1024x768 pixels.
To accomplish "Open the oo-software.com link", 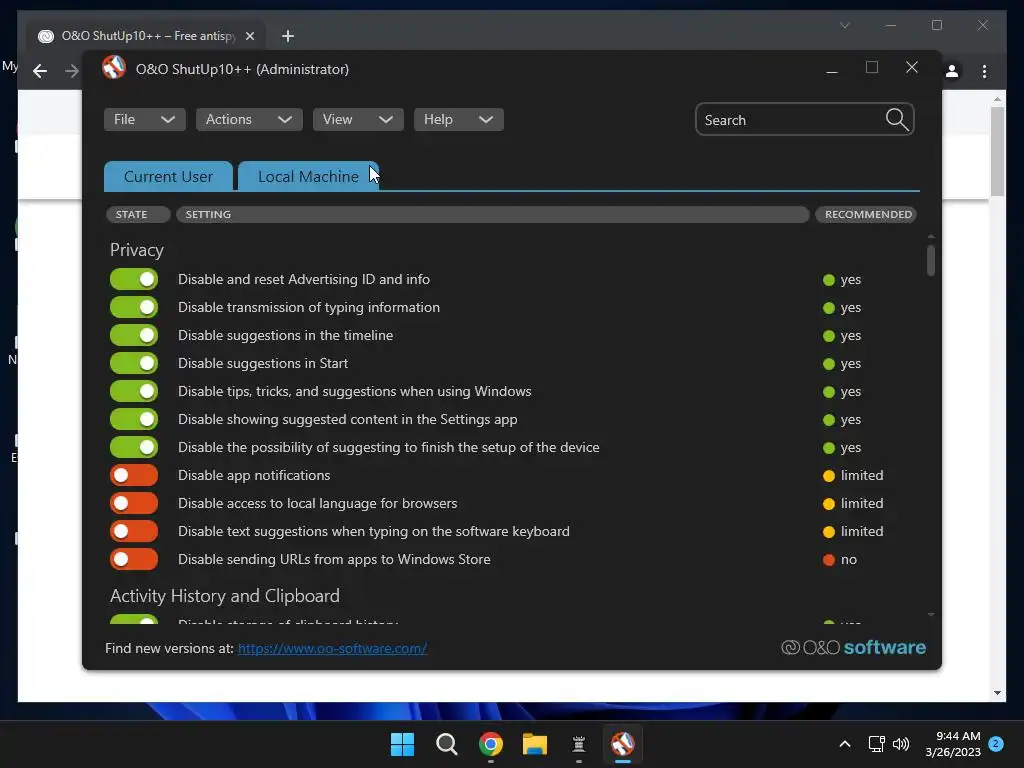I will tap(332, 648).
